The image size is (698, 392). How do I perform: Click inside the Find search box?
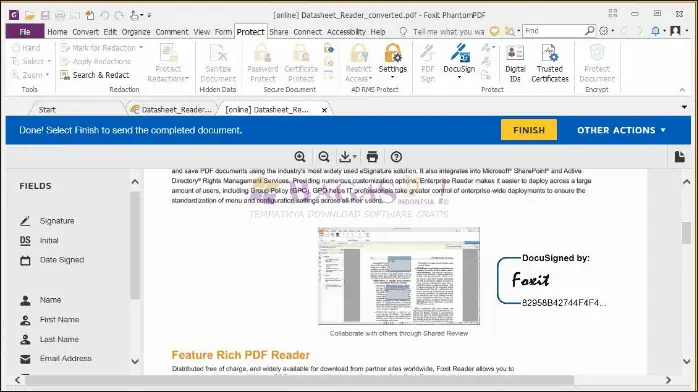point(553,31)
